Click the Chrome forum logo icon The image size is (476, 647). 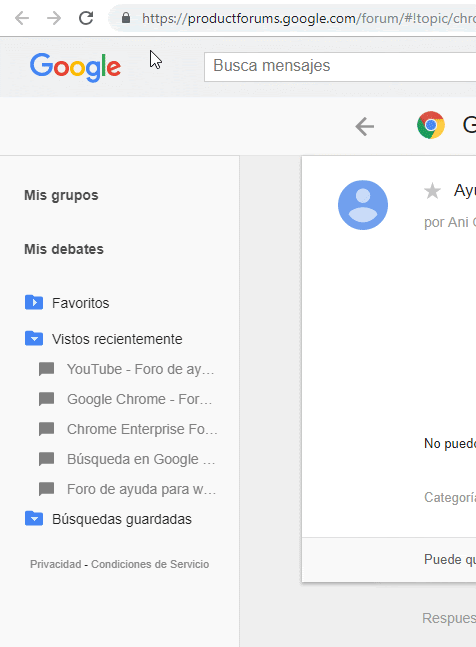(x=431, y=125)
